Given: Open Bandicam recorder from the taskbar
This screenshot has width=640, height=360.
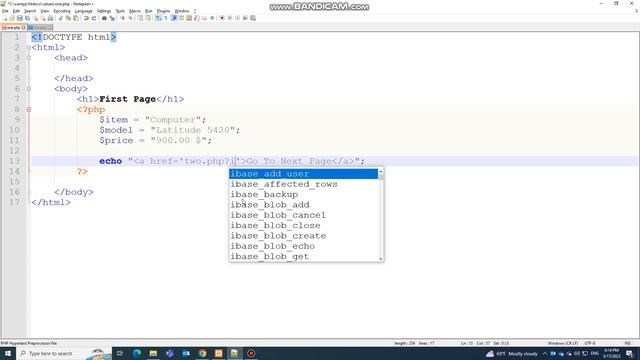Looking at the screenshot, I should click(x=251, y=353).
